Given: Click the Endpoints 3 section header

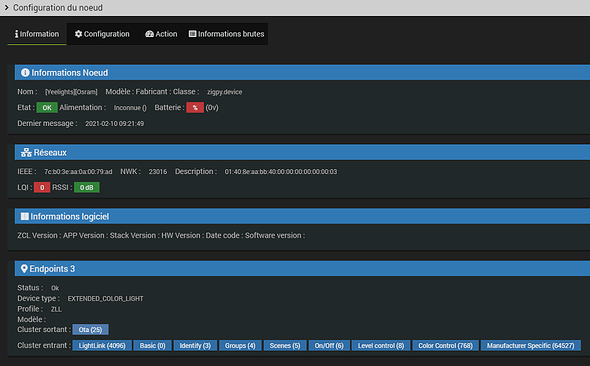Looking at the screenshot, I should pos(302,269).
